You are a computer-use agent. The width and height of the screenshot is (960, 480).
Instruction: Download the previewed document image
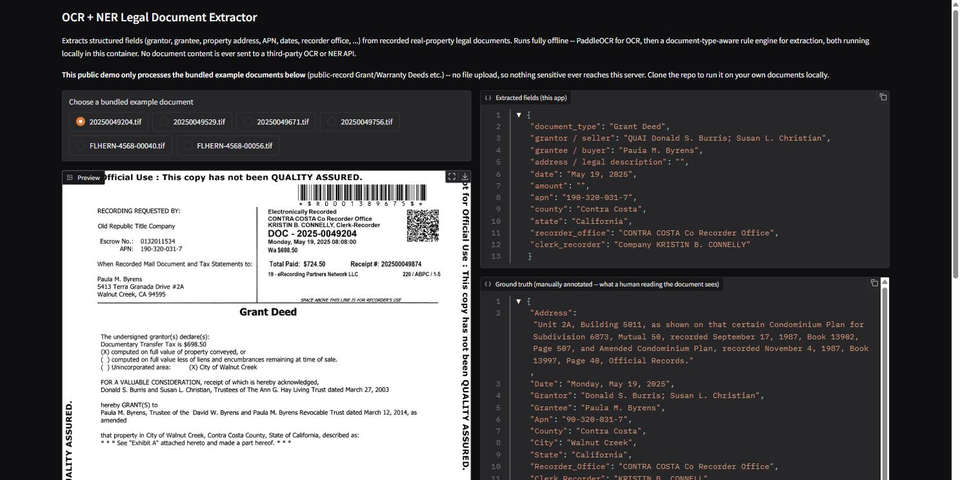coord(465,176)
